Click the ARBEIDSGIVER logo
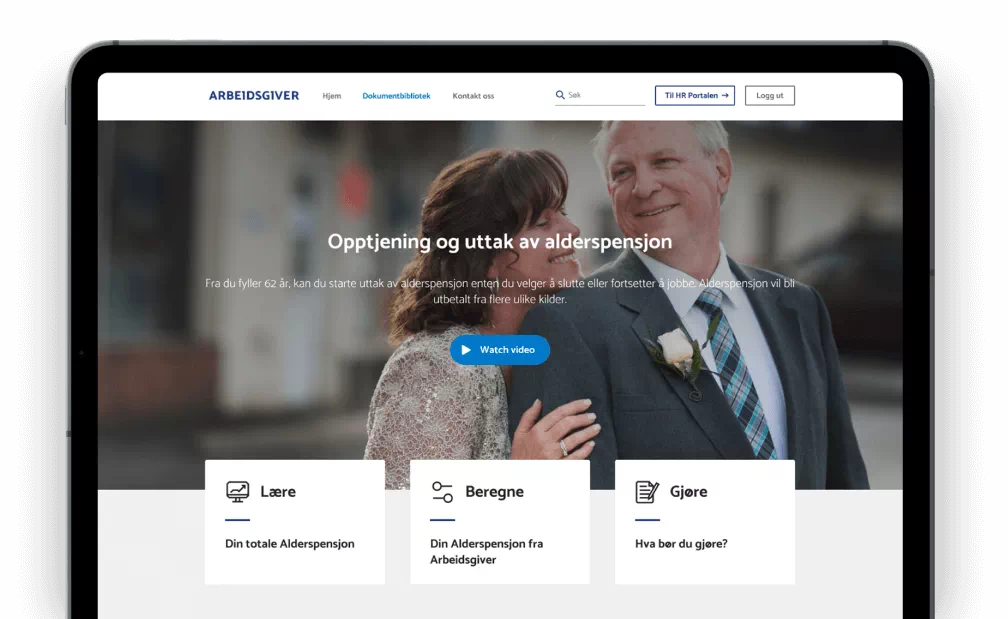The image size is (1008, 619). click(254, 96)
